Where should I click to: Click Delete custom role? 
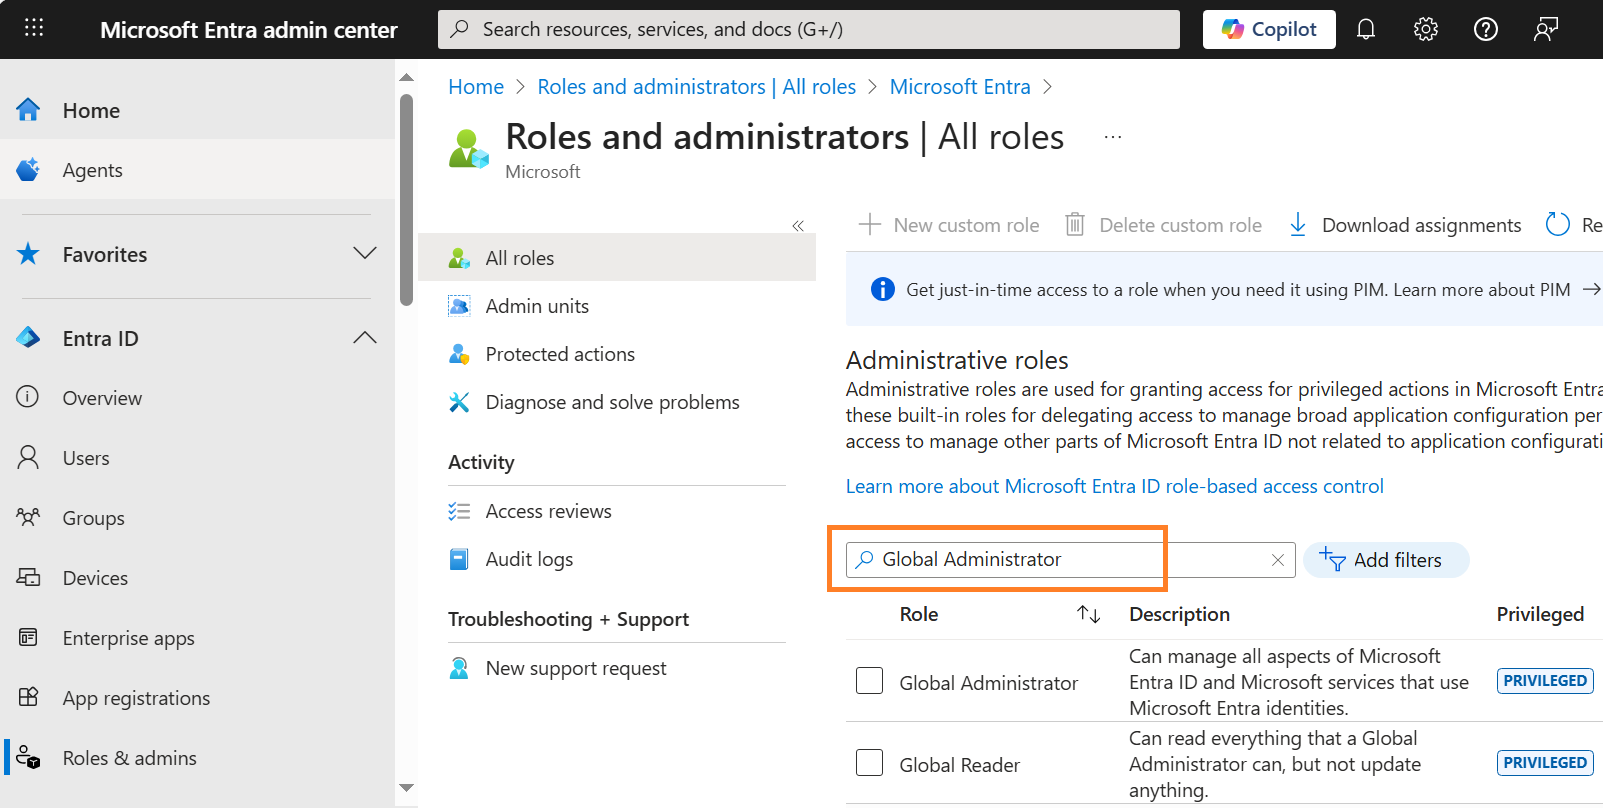pos(1163,225)
